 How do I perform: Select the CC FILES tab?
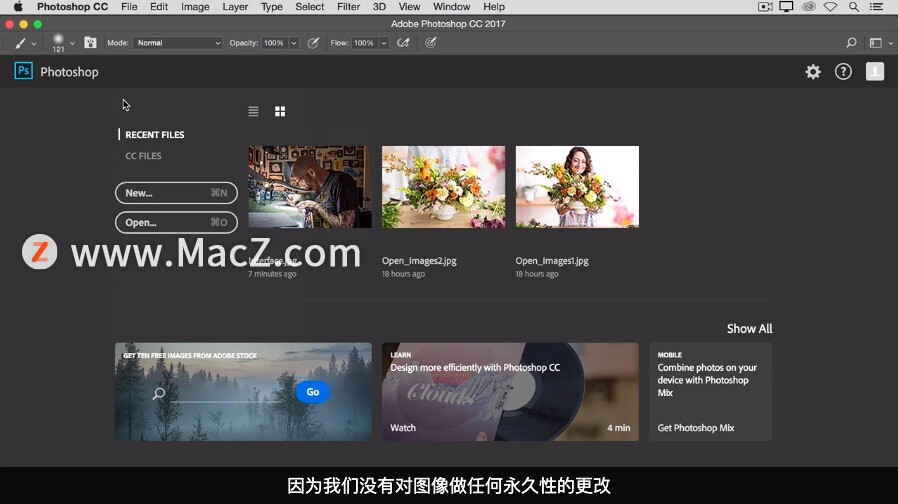(x=143, y=156)
